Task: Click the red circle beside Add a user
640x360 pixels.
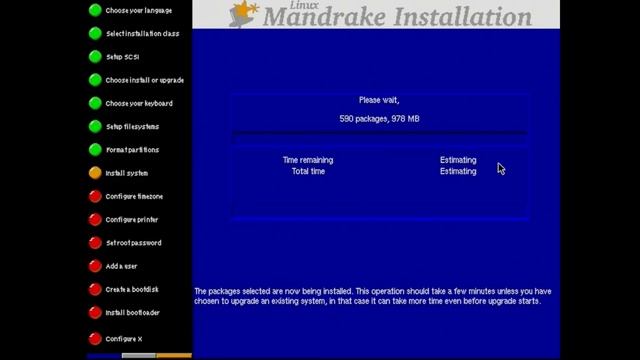Action: tap(95, 266)
